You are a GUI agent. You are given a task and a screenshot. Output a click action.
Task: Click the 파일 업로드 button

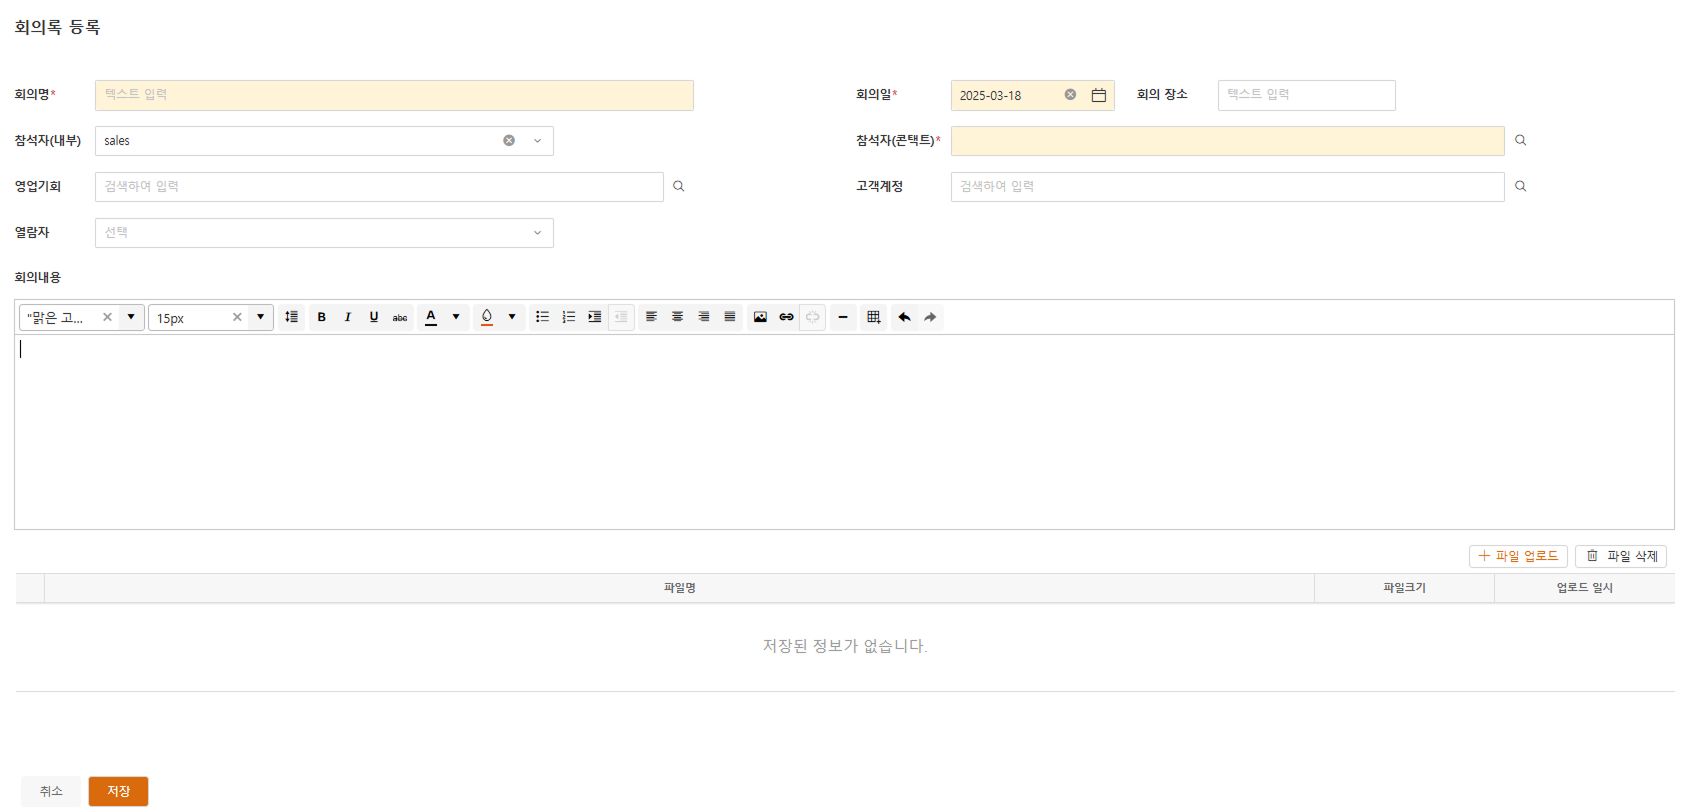click(x=1517, y=556)
